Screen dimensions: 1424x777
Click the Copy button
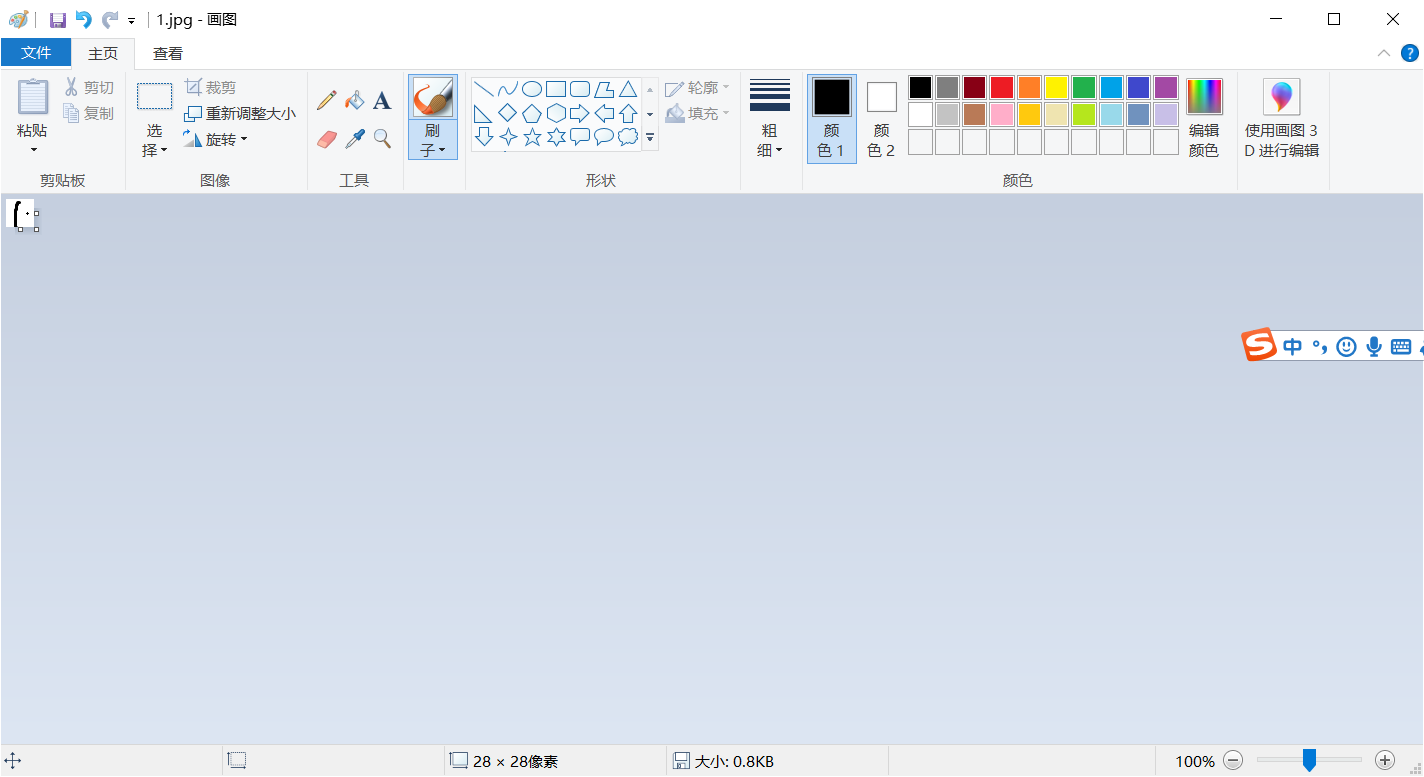89,113
